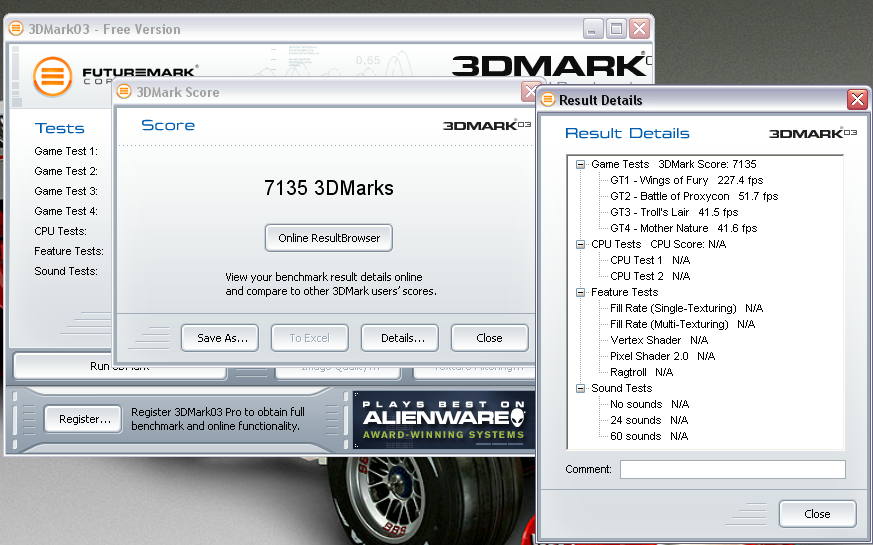Click the To Excel button

[x=310, y=338]
